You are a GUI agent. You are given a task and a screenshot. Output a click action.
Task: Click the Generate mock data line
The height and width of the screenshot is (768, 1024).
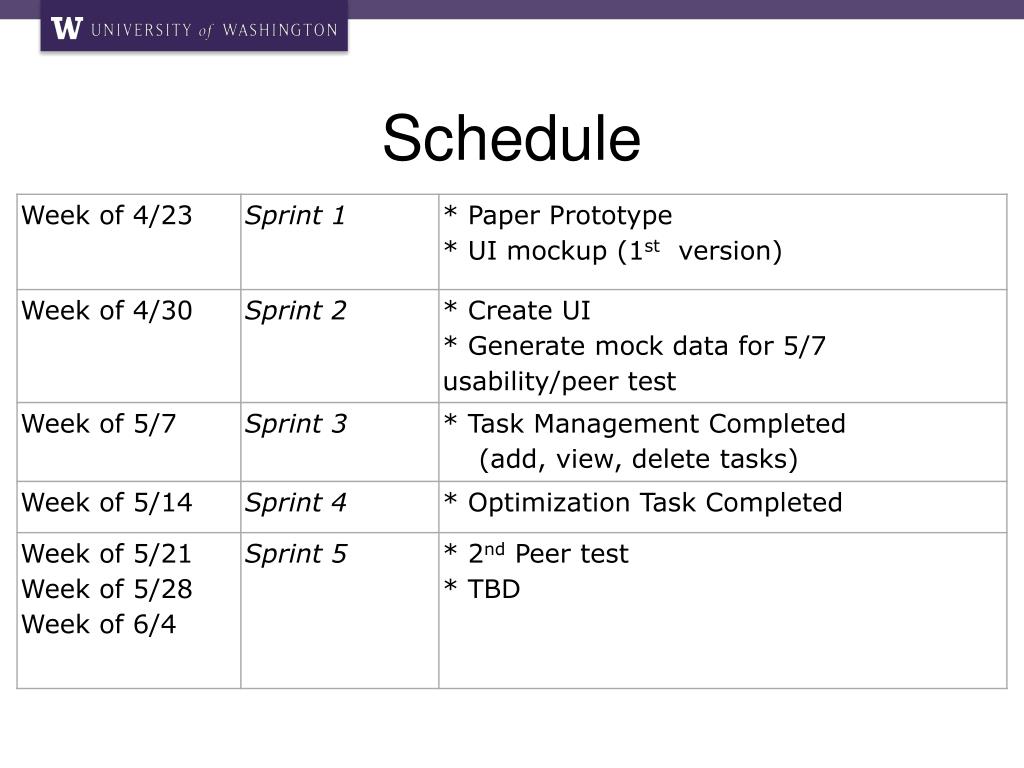click(635, 346)
